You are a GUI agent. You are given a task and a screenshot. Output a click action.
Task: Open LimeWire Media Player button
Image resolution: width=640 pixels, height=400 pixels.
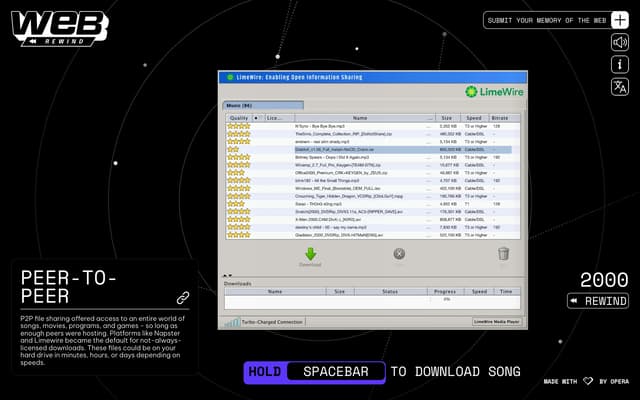coord(497,322)
